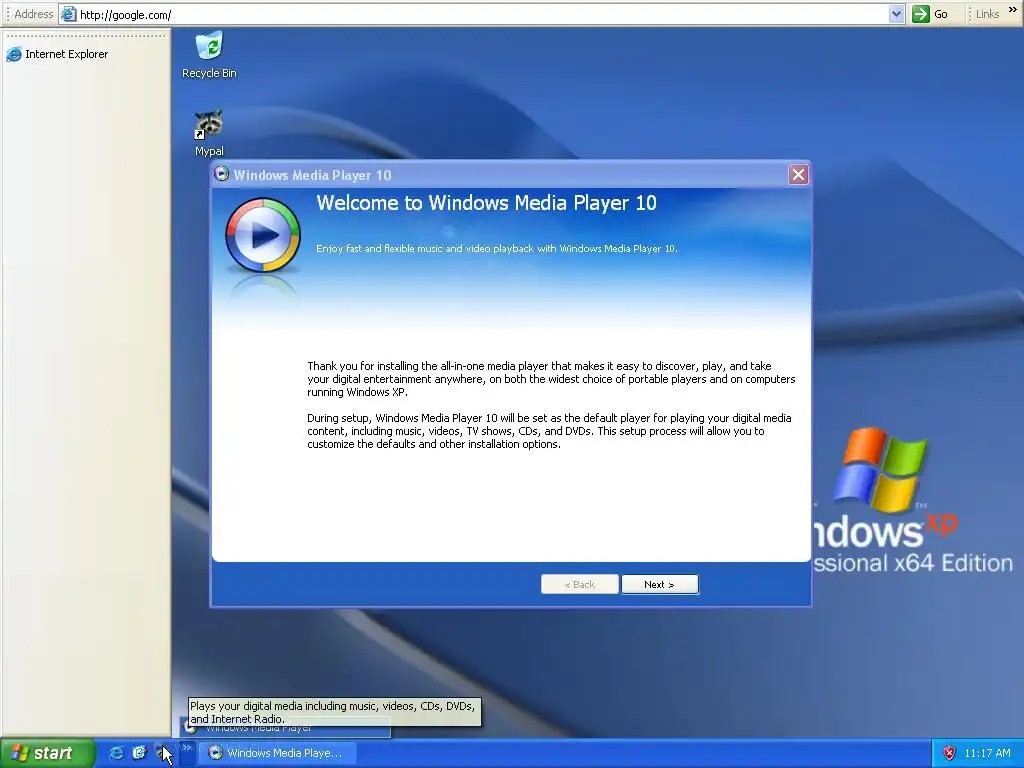Open the Recycle Bin desktop icon

point(209,55)
